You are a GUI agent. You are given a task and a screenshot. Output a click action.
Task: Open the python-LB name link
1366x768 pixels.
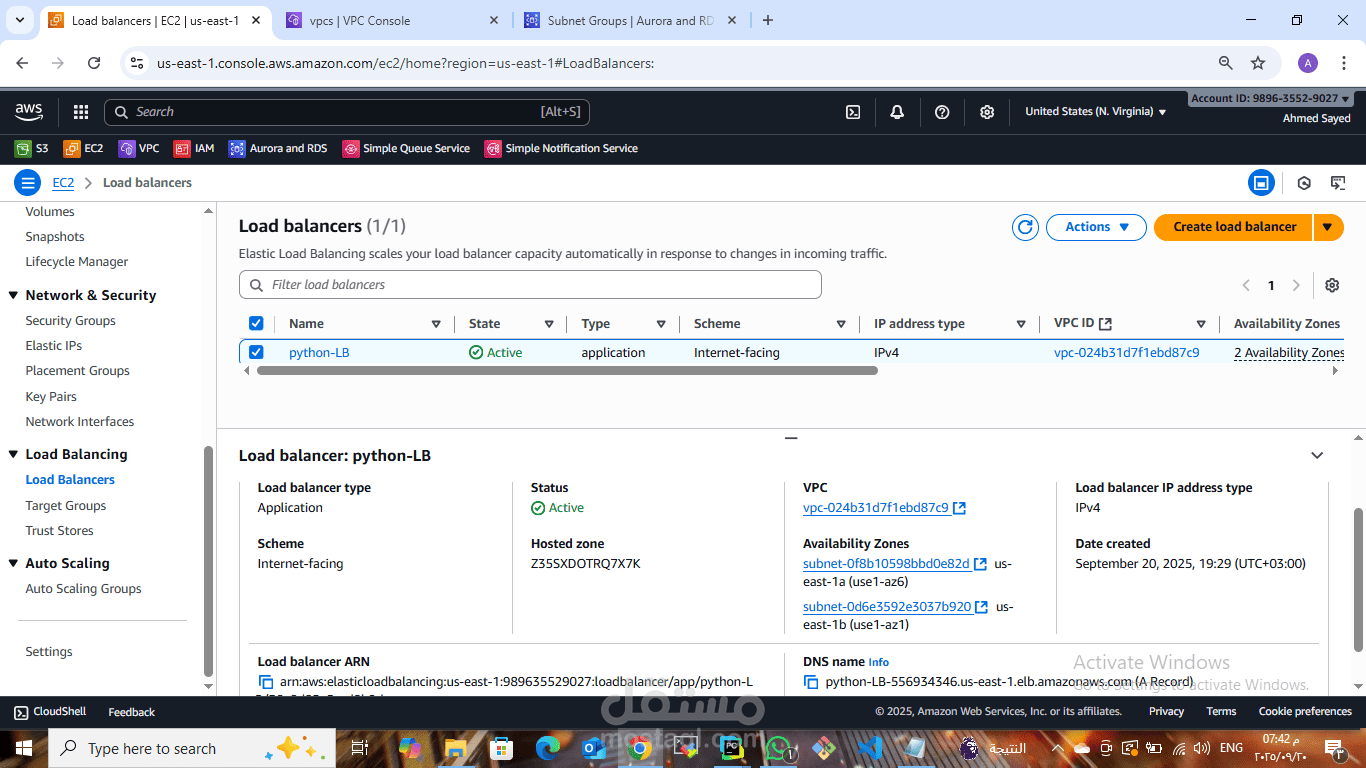(319, 352)
